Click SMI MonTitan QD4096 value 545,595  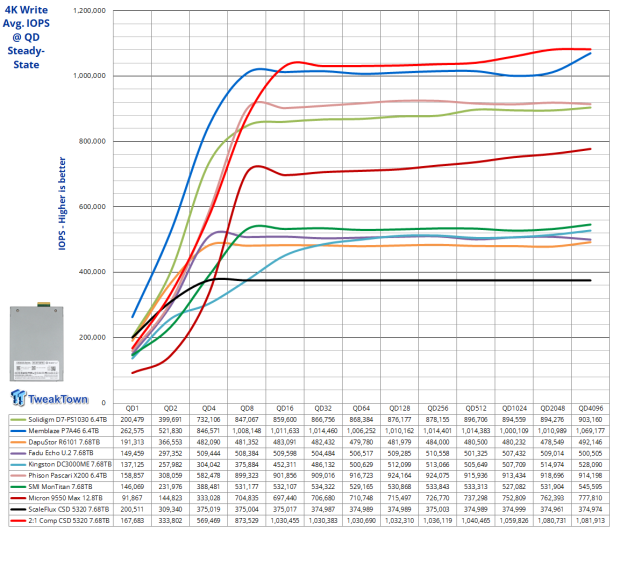(590, 487)
